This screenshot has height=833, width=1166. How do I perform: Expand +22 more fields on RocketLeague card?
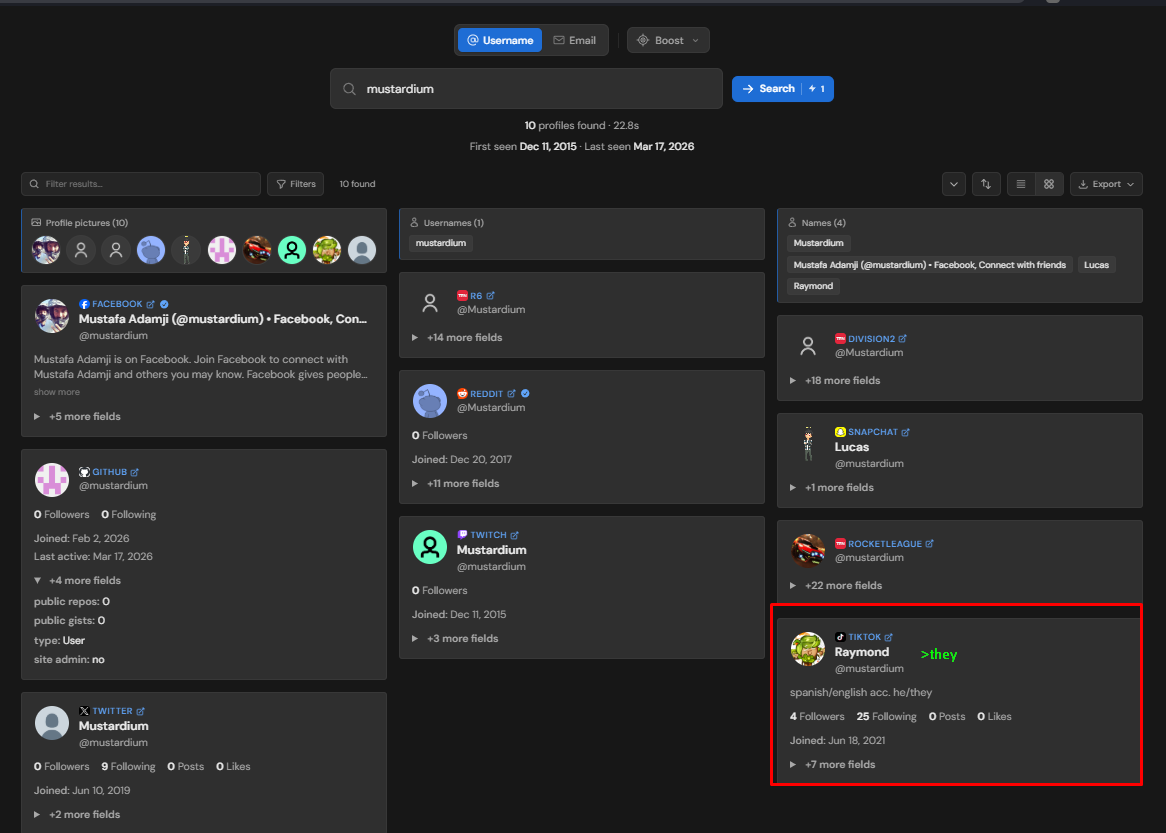coord(836,586)
